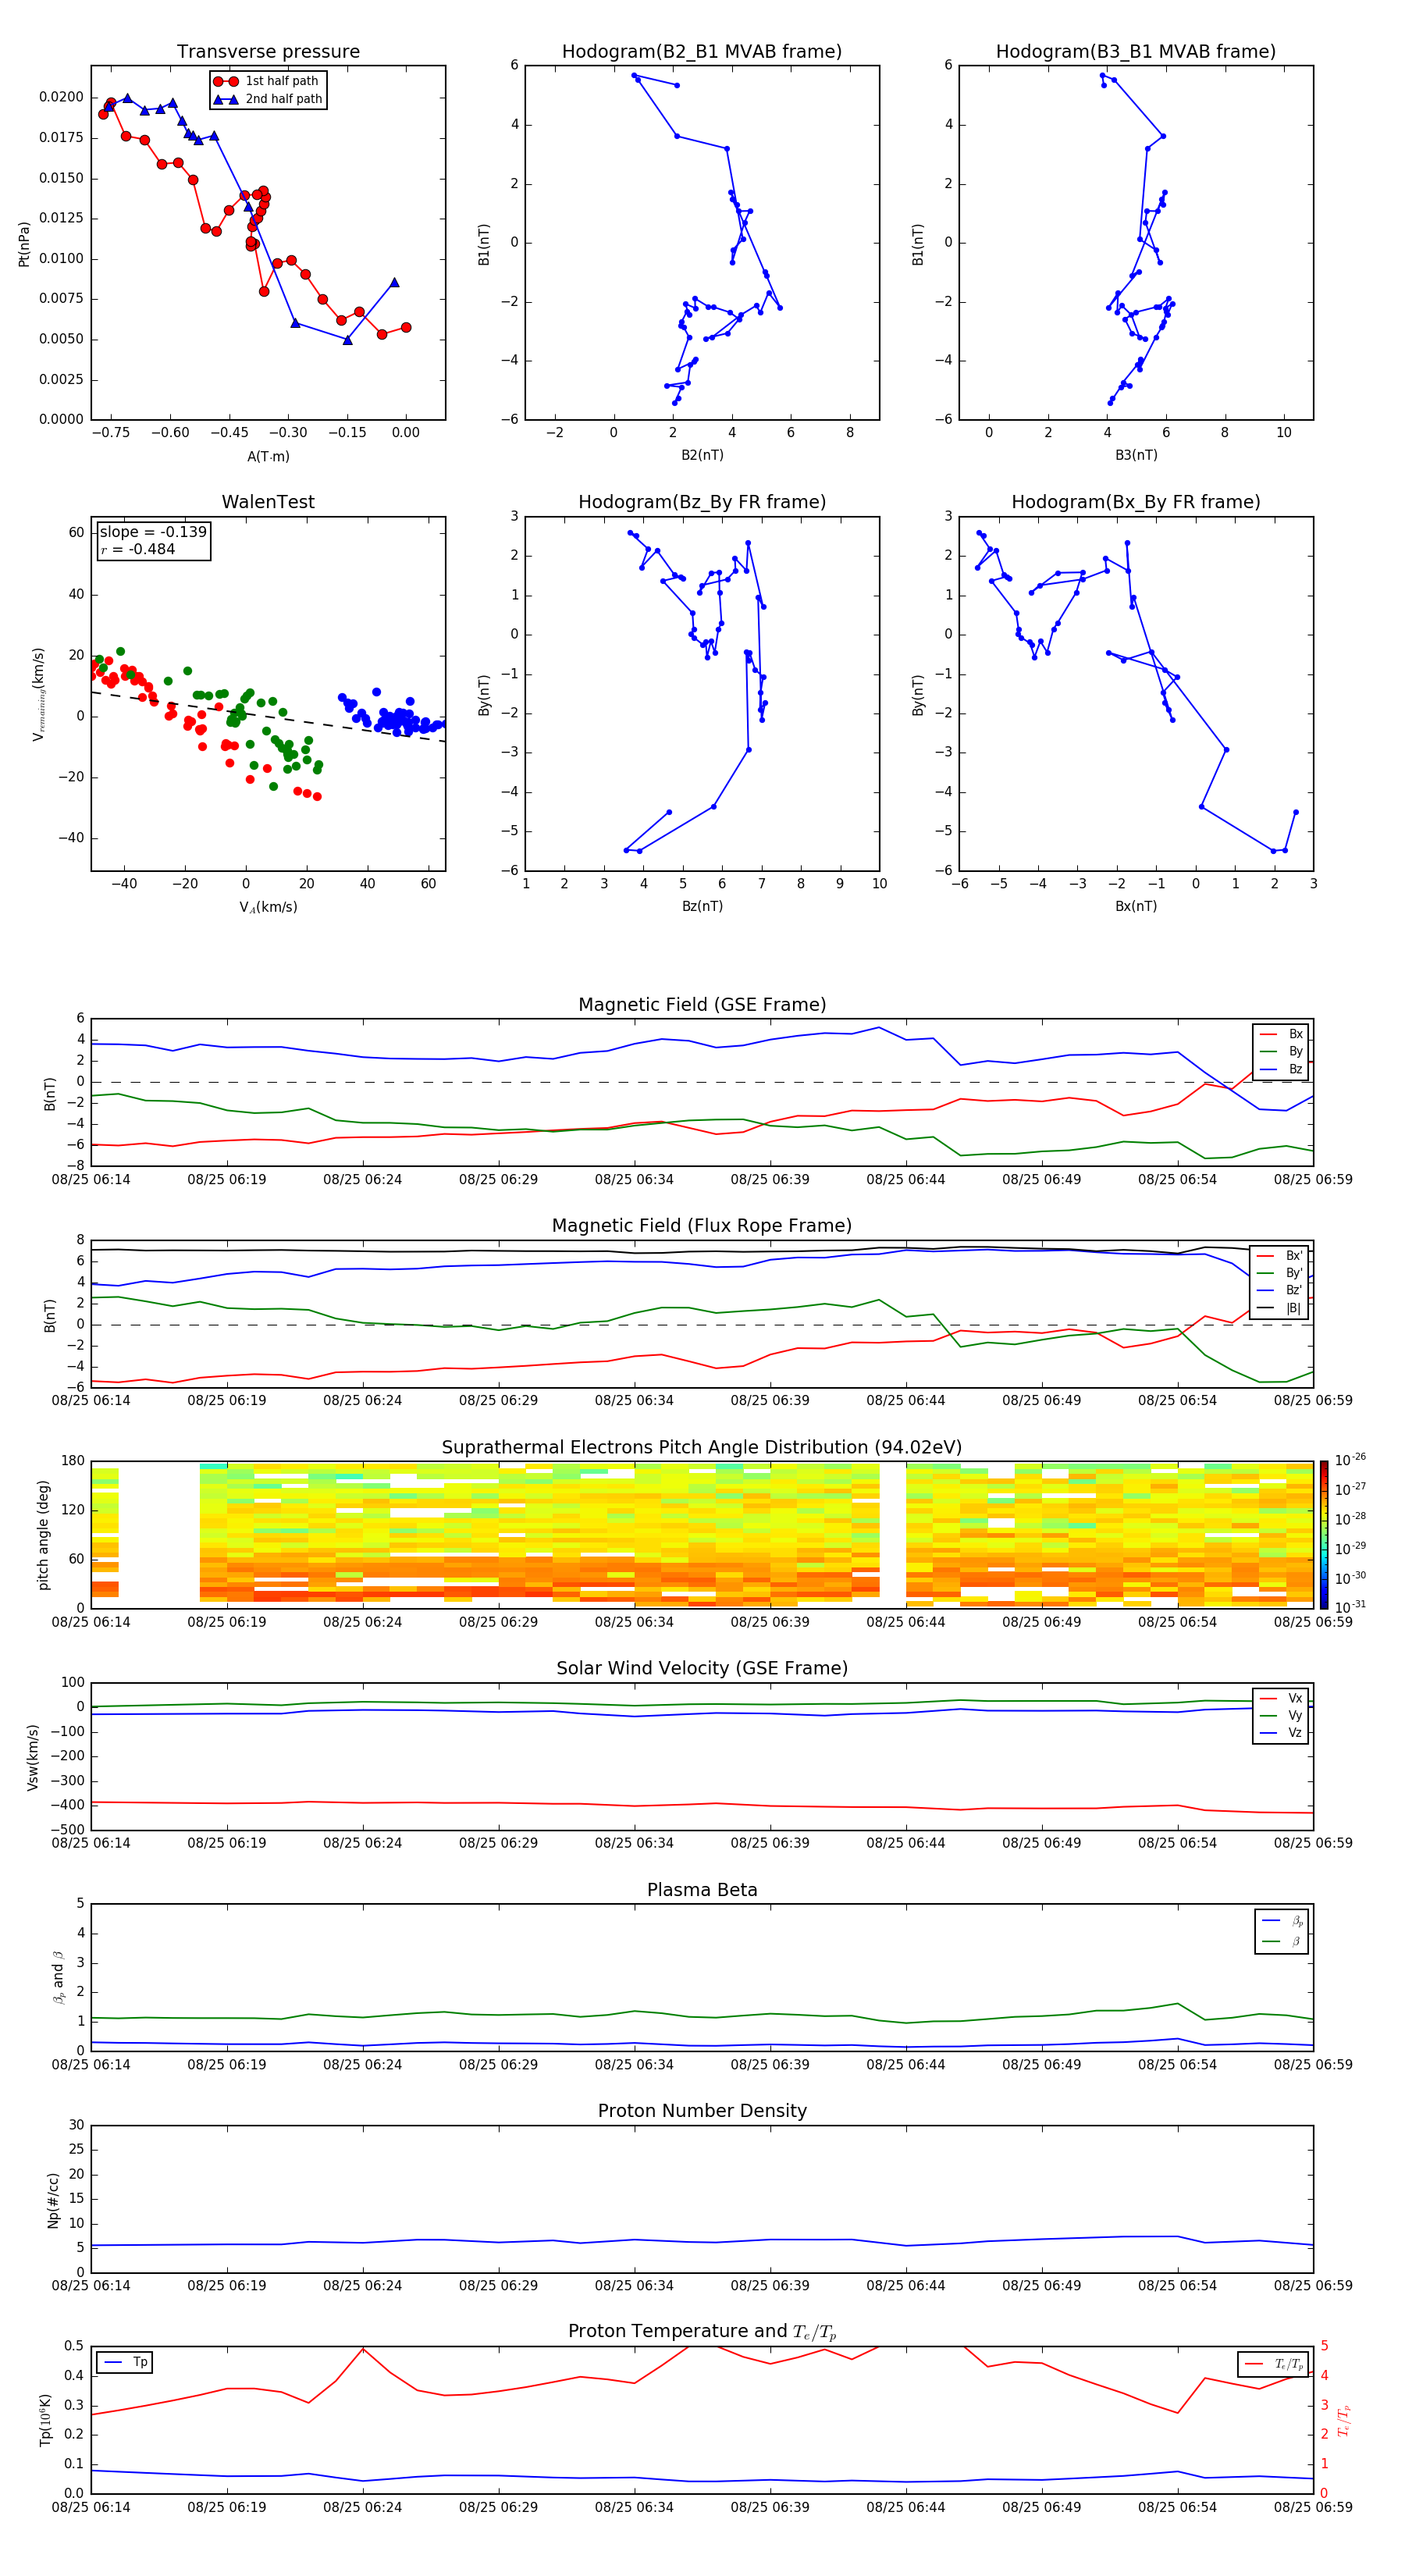Image resolution: width=1405 pixels, height=2576 pixels.
Task: Click the 'pitch angle (deg)' axis label
Action: pos(43,1535)
